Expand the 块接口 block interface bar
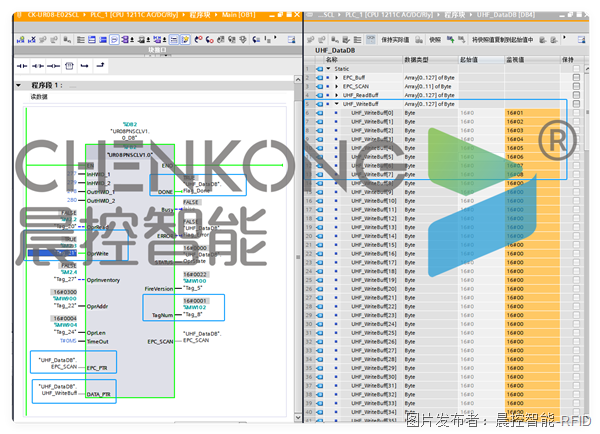600x434 pixels. pos(157,50)
